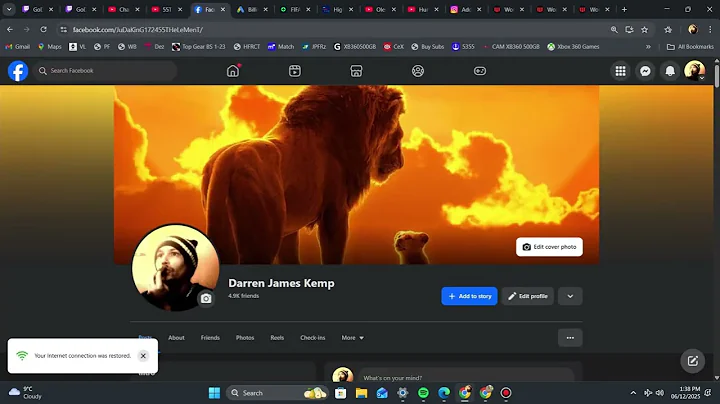
Task: Open the Photos profile tab
Action: [x=245, y=337]
